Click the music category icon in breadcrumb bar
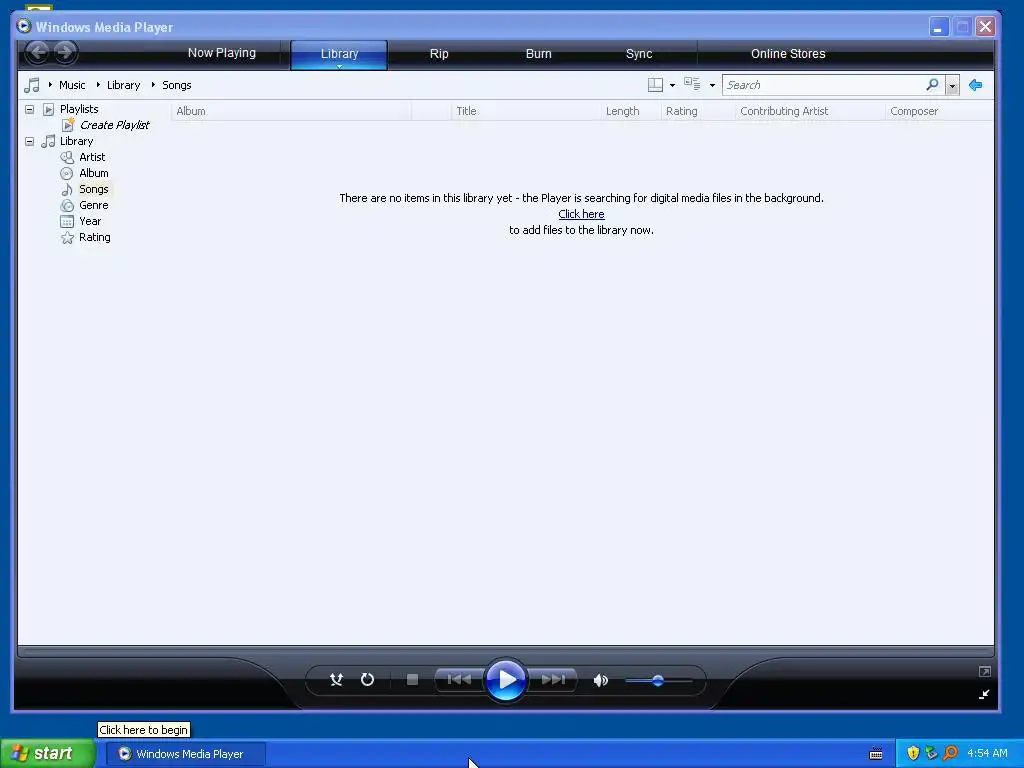The height and width of the screenshot is (768, 1024). 32,85
